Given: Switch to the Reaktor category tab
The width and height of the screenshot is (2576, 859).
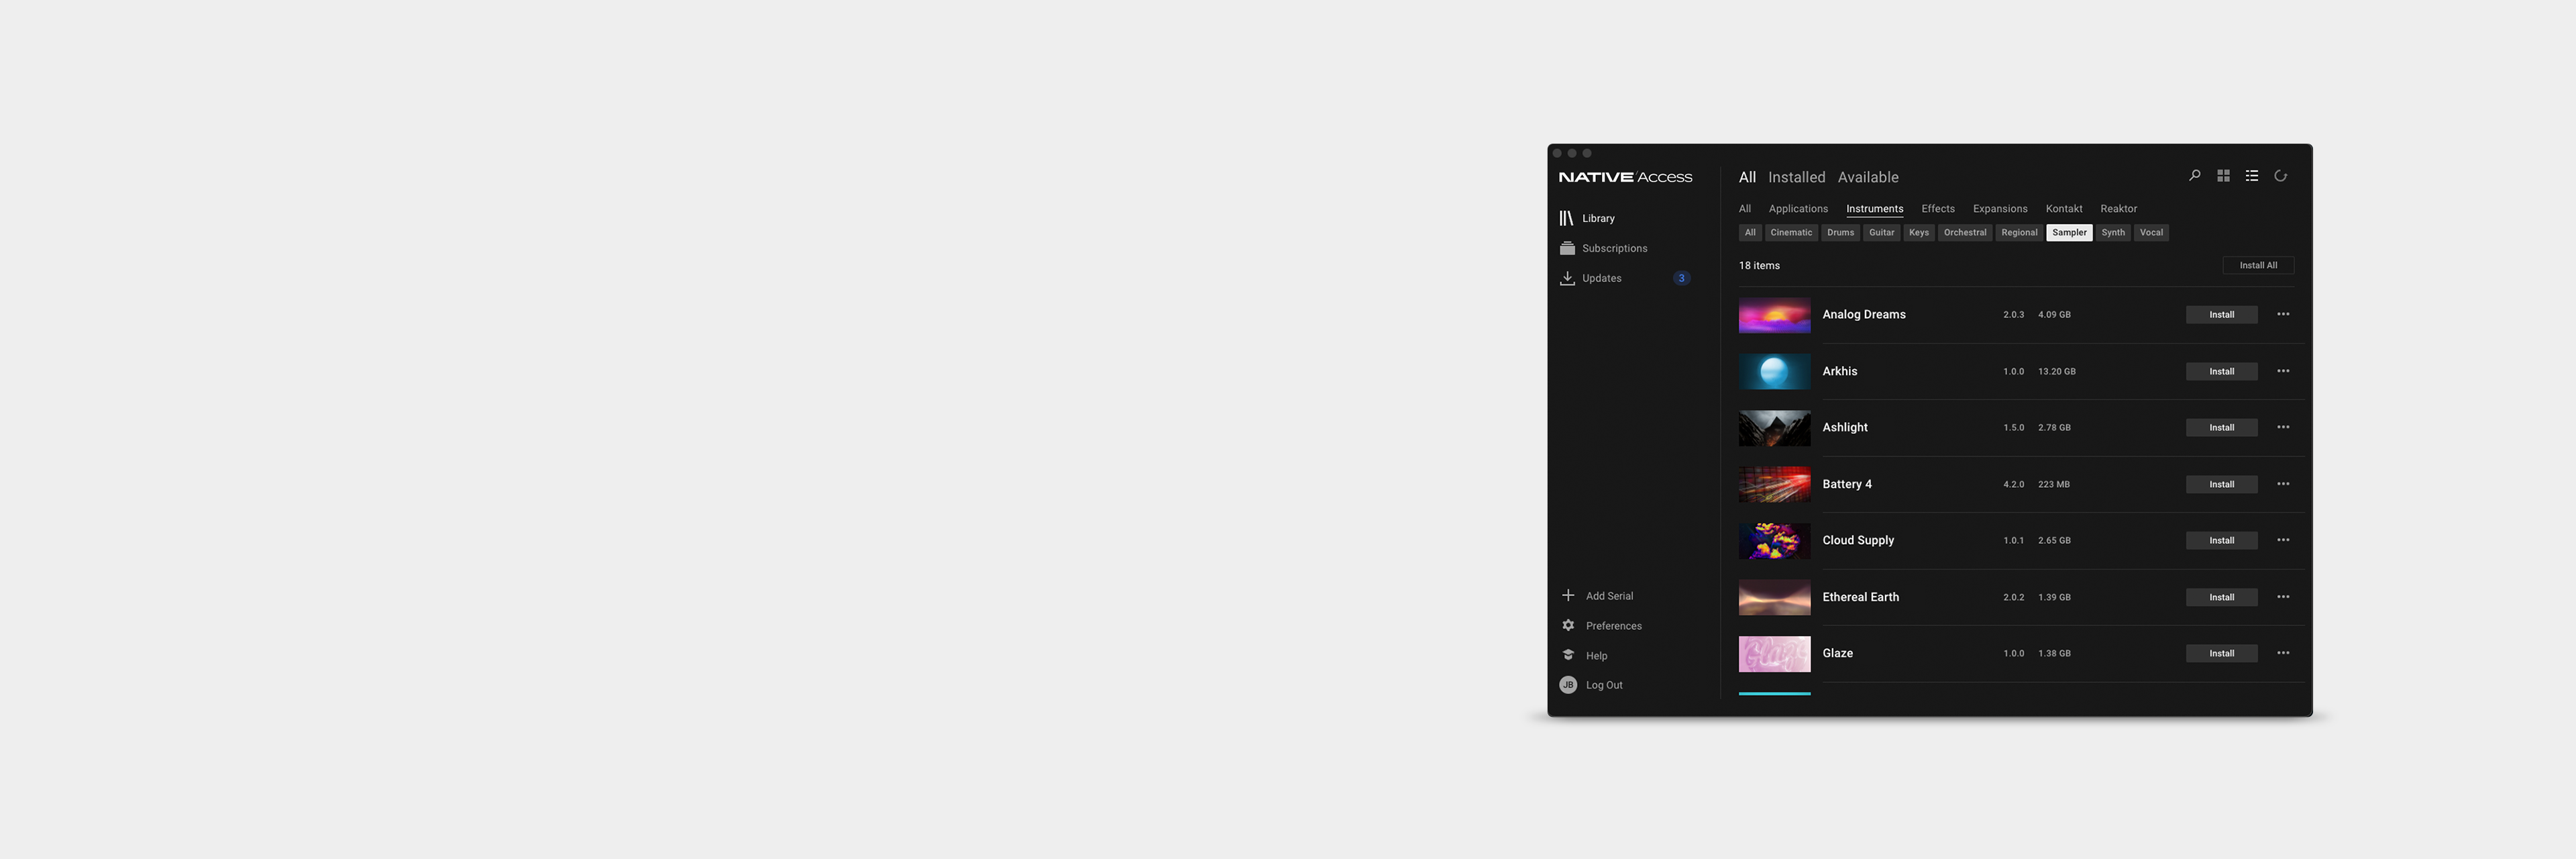Looking at the screenshot, I should [2118, 209].
